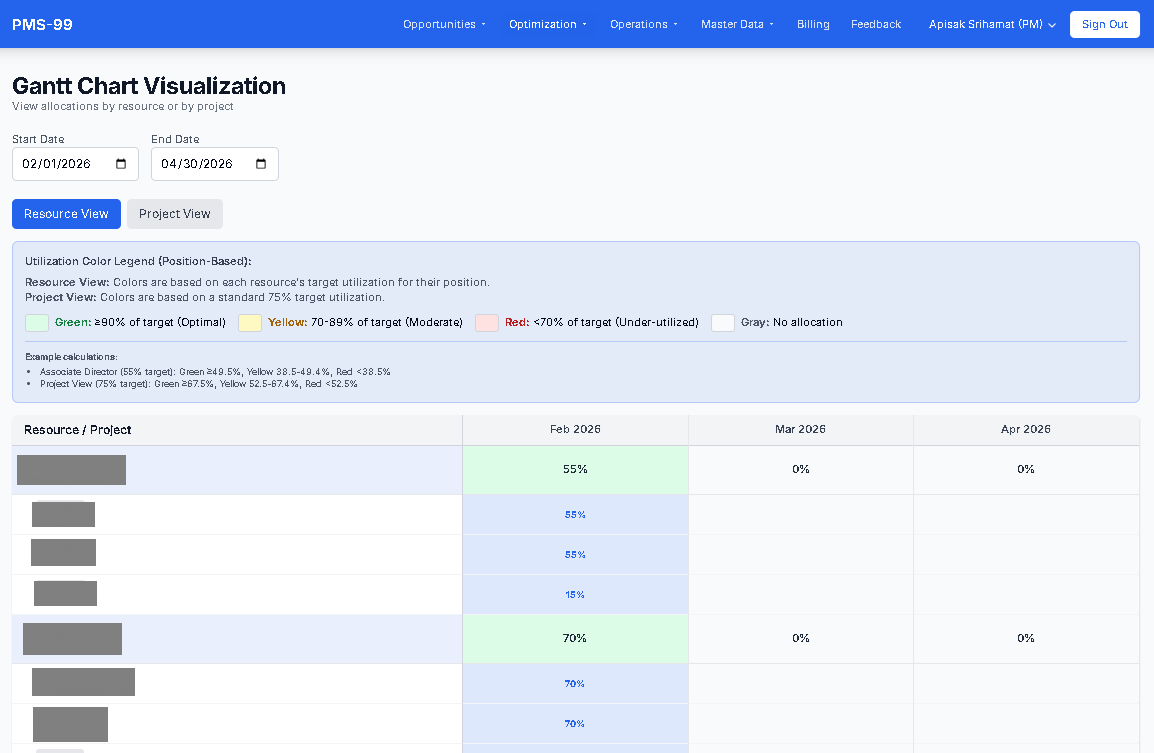
Task: Open the Master Data dropdown
Action: click(737, 23)
